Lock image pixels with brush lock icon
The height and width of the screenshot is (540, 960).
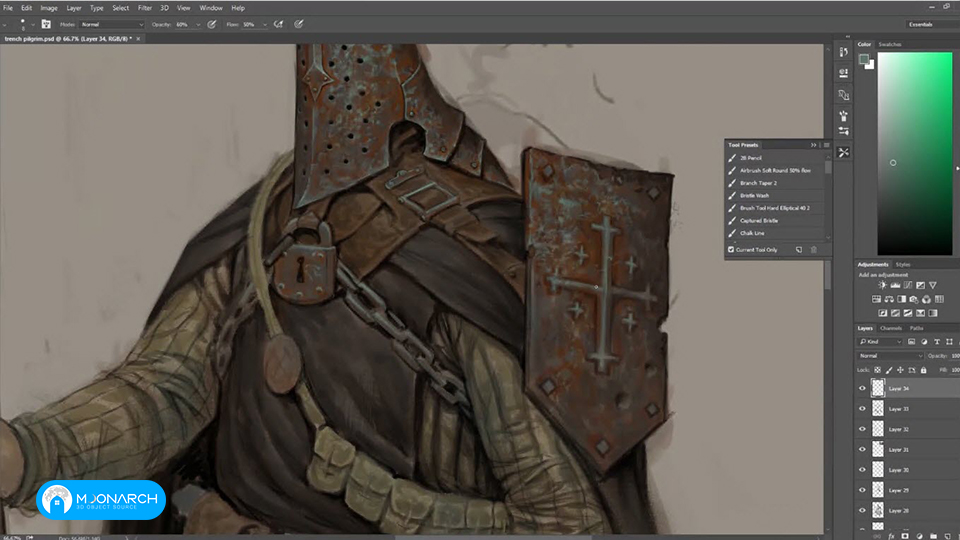point(889,370)
